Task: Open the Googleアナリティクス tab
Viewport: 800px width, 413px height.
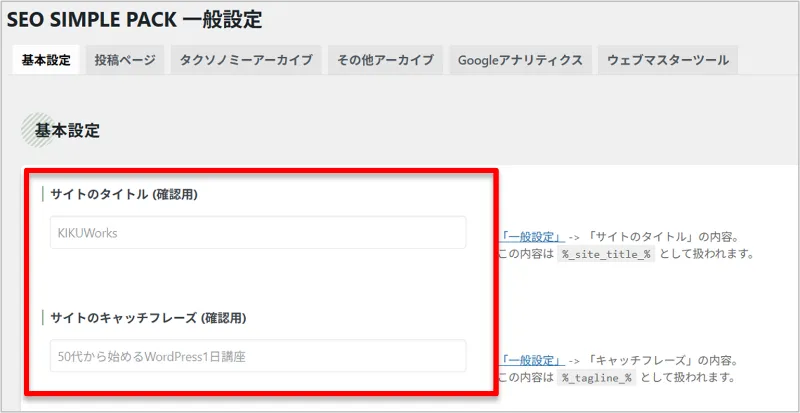Action: pyautogui.click(x=520, y=60)
